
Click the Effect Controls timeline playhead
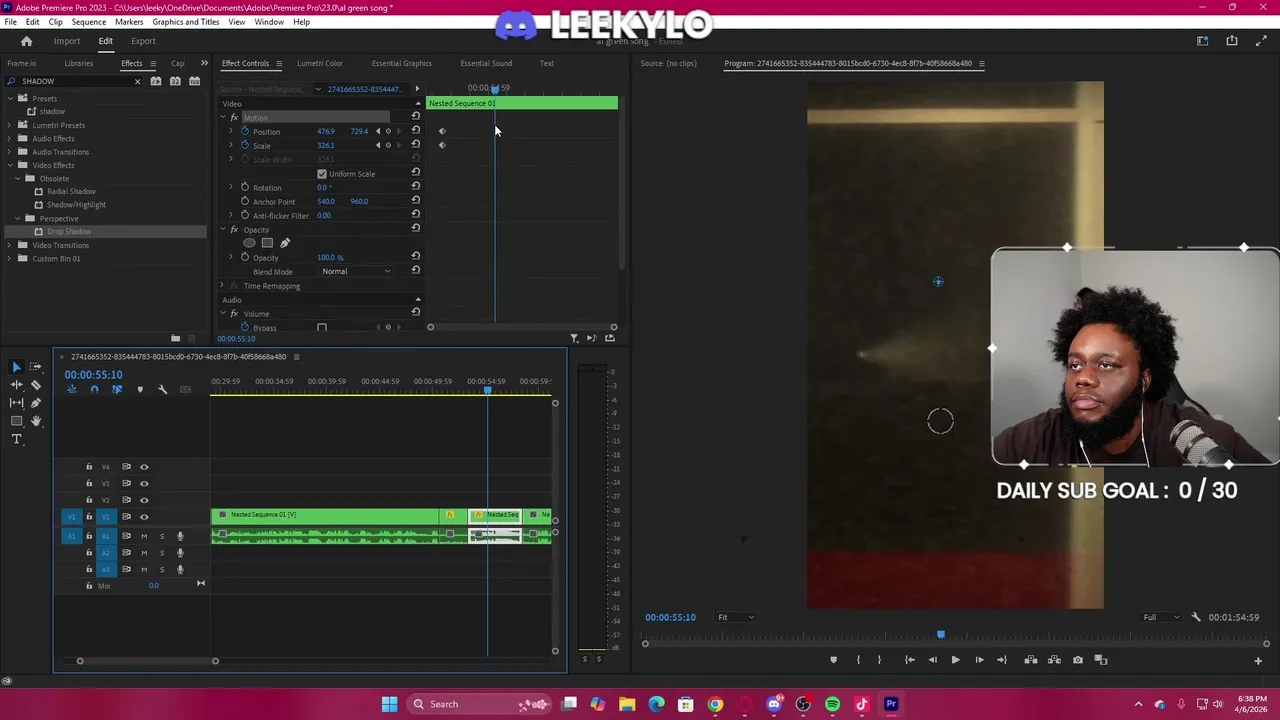[494, 88]
